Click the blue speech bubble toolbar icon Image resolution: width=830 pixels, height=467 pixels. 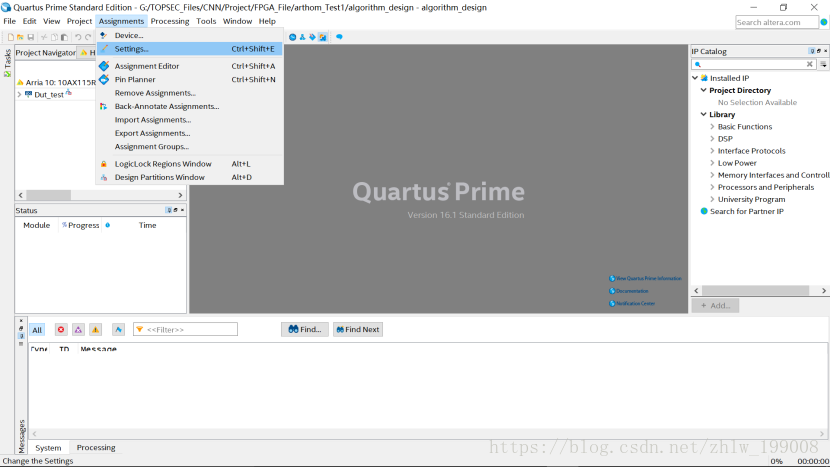pos(339,37)
